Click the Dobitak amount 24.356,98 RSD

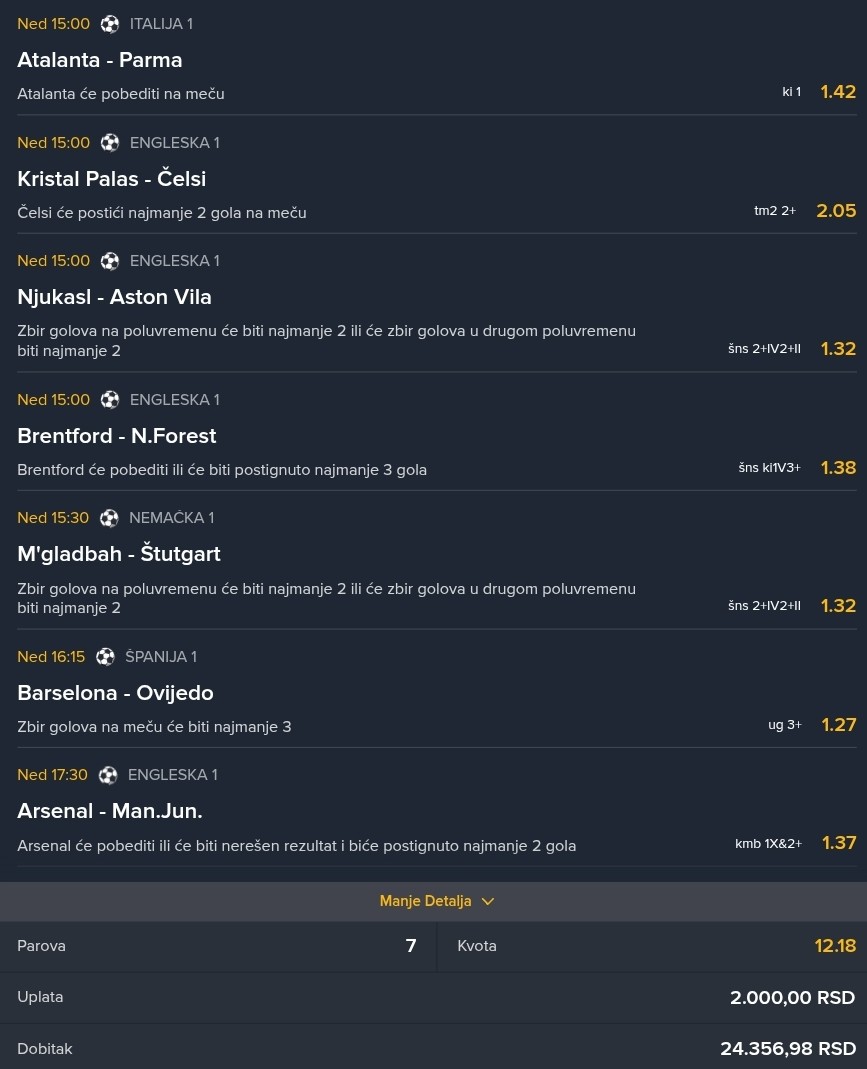[x=788, y=1049]
